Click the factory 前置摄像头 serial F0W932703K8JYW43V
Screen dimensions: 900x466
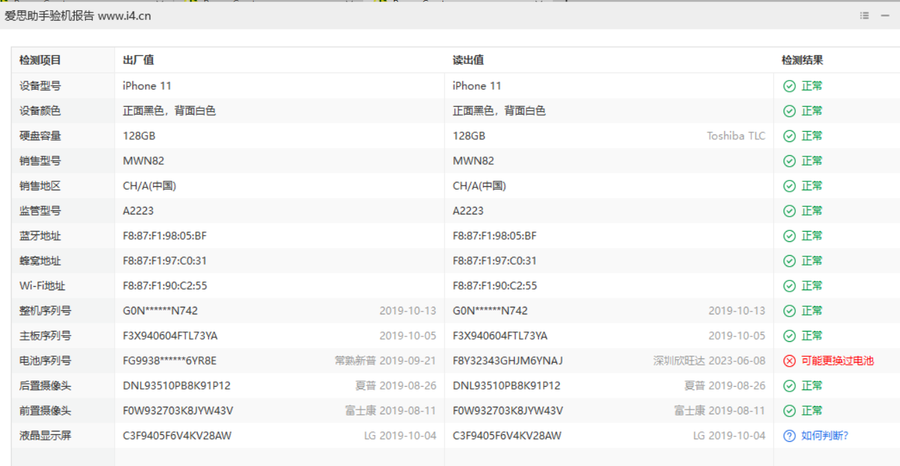coord(177,411)
